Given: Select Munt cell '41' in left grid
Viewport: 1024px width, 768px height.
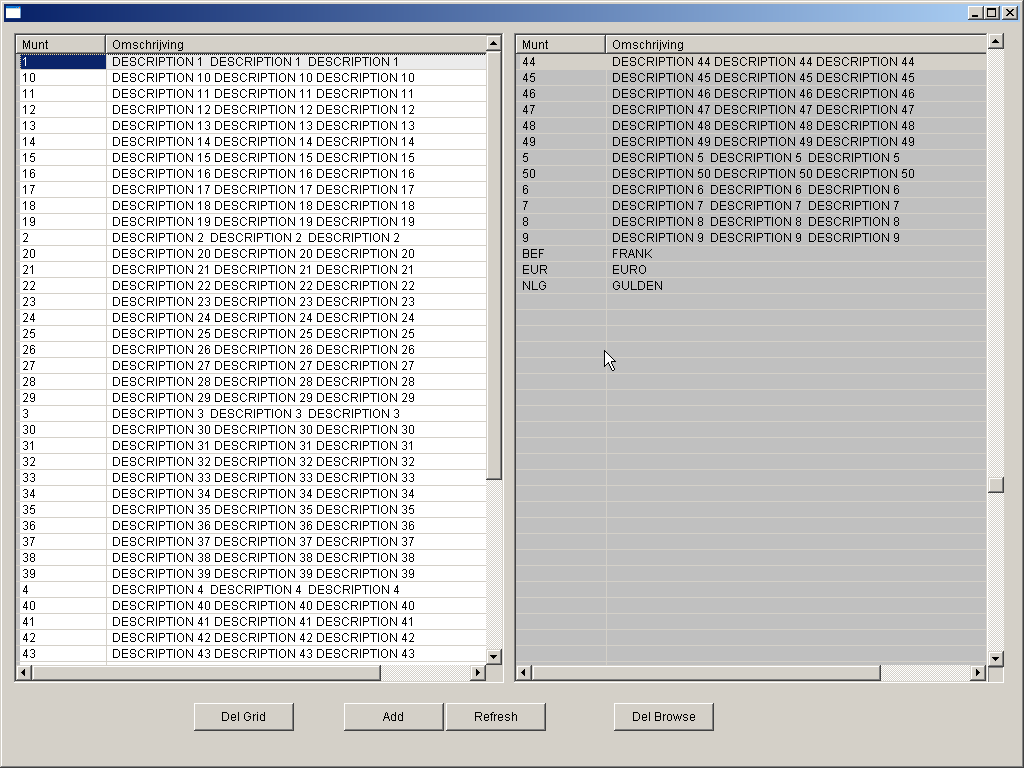Looking at the screenshot, I should click(x=61, y=622).
